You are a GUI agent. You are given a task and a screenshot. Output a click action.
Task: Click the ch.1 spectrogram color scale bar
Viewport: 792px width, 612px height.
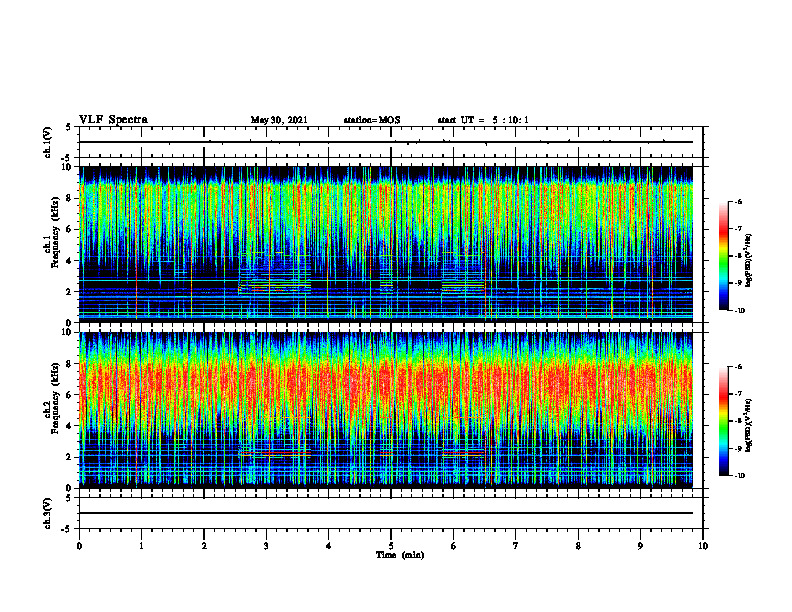(723, 256)
